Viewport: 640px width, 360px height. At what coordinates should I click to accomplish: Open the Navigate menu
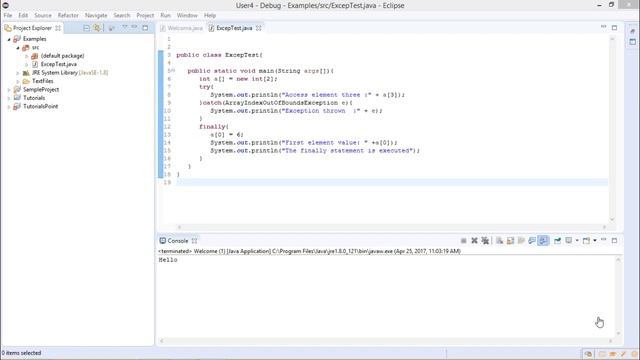click(x=96, y=15)
